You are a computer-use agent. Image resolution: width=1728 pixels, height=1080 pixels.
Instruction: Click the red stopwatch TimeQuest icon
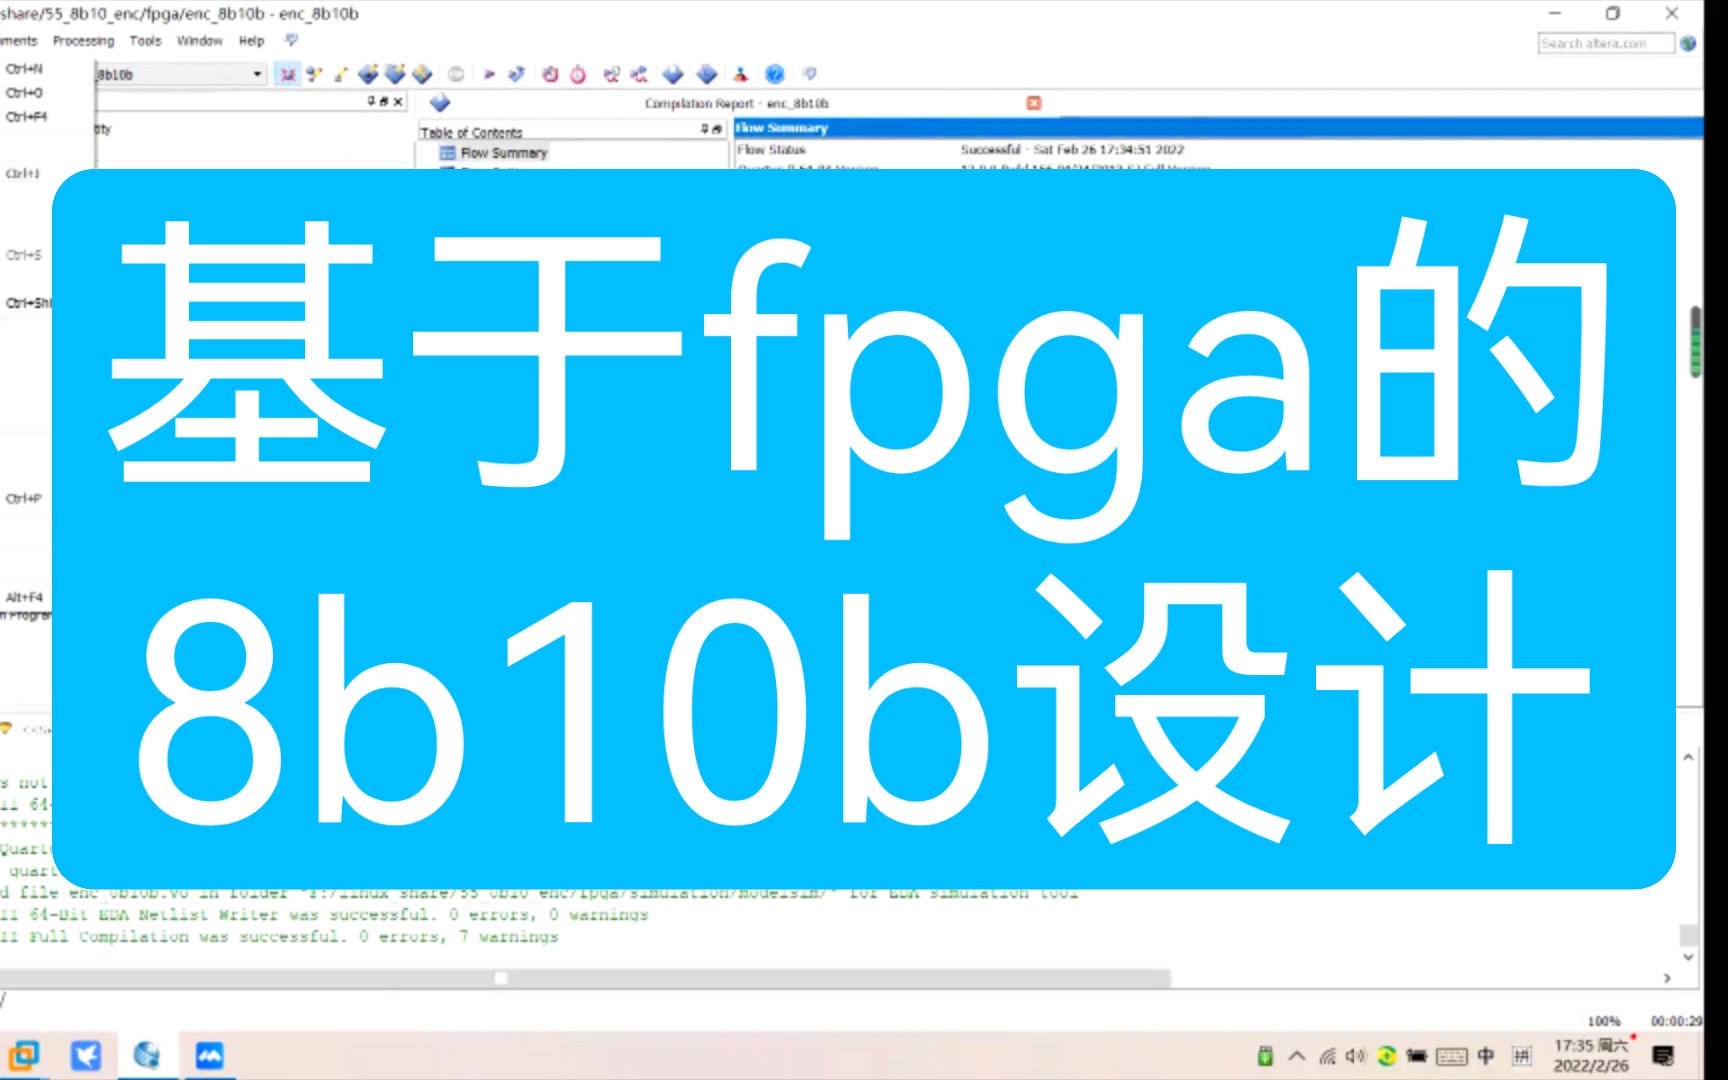pos(578,74)
